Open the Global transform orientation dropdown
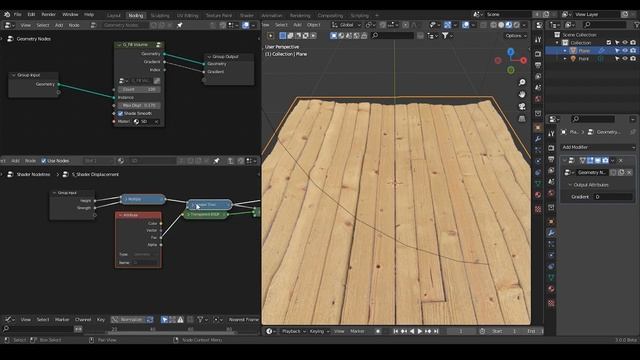The height and width of the screenshot is (360, 640). (x=347, y=25)
